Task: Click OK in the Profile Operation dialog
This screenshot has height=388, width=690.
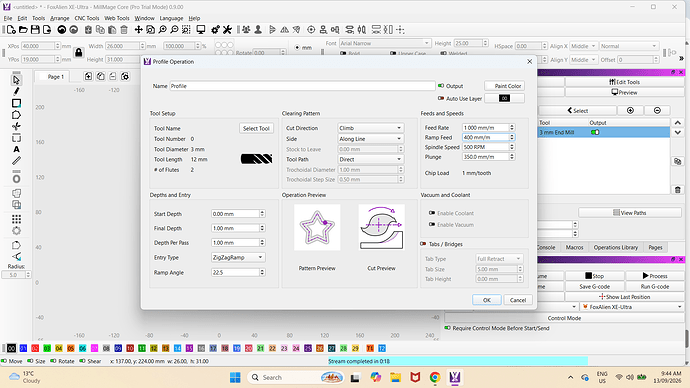Action: [487, 300]
